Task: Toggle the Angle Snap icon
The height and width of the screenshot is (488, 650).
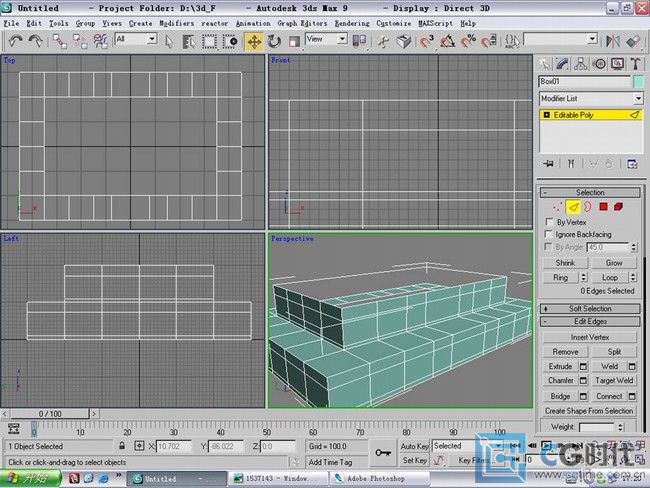Action: pyautogui.click(x=447, y=41)
